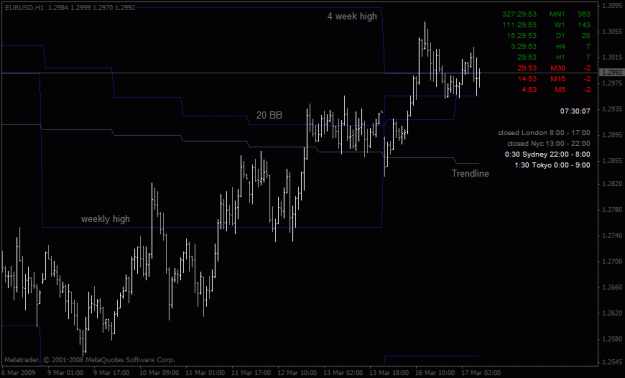Screen dimensions: 625x378
Task: Click the M15 timeframe label
Action: (x=558, y=79)
